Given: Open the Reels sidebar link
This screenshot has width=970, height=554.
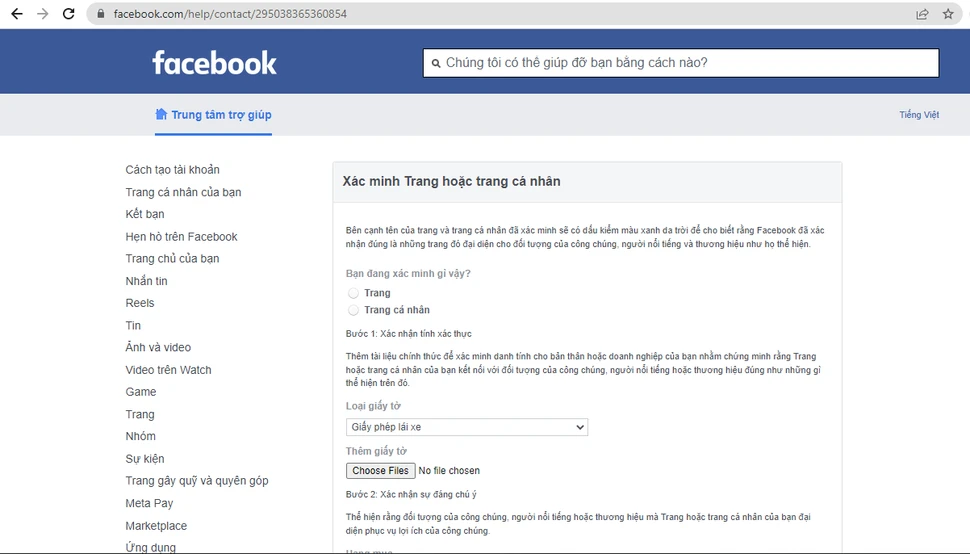Looking at the screenshot, I should click(x=140, y=303).
